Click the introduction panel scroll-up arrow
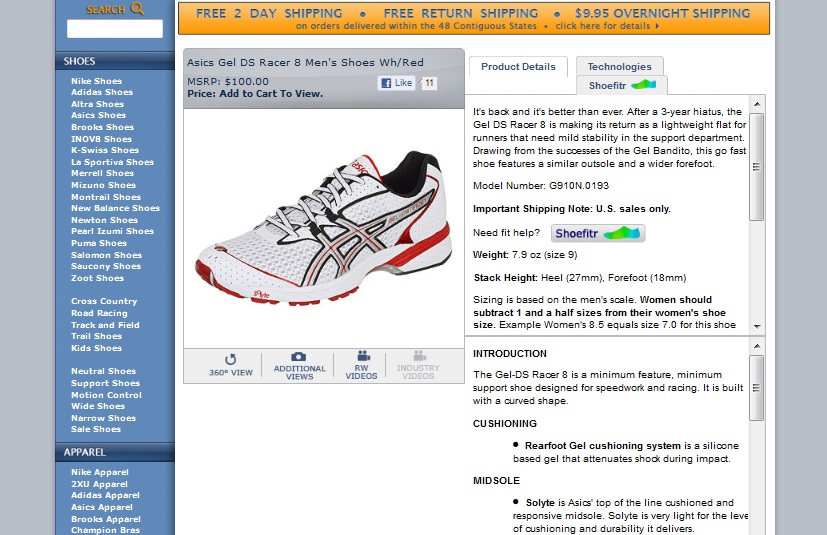Image resolution: width=827 pixels, height=535 pixels. [x=757, y=346]
